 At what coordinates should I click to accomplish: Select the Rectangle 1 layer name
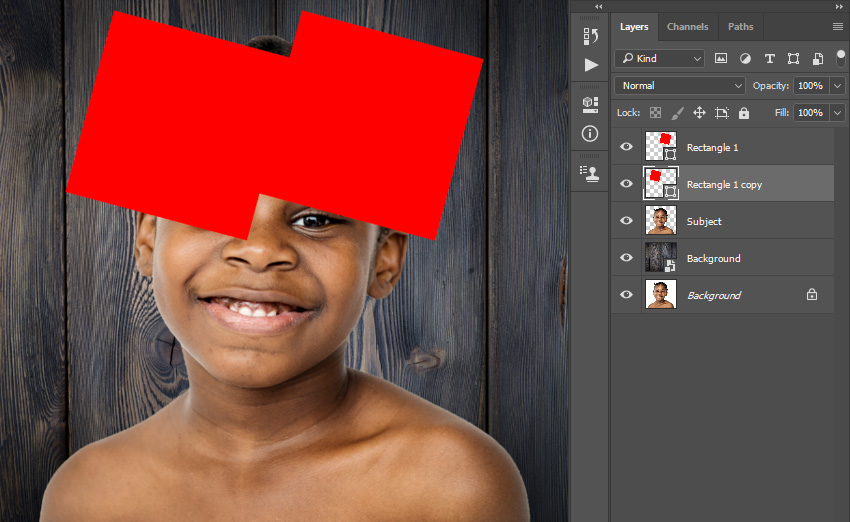pyautogui.click(x=712, y=147)
